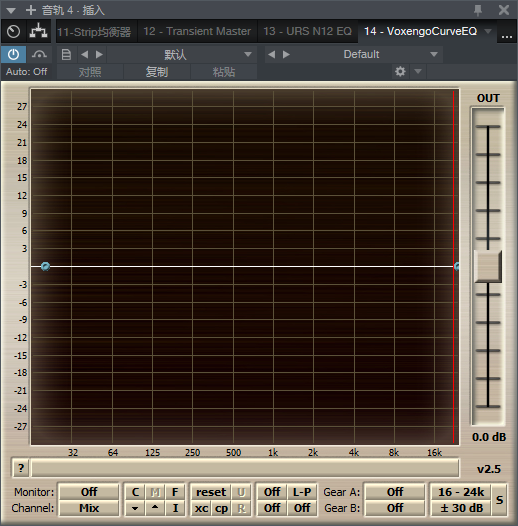This screenshot has width=518, height=526.
Task: Click the 复制 copy button
Action: click(157, 72)
